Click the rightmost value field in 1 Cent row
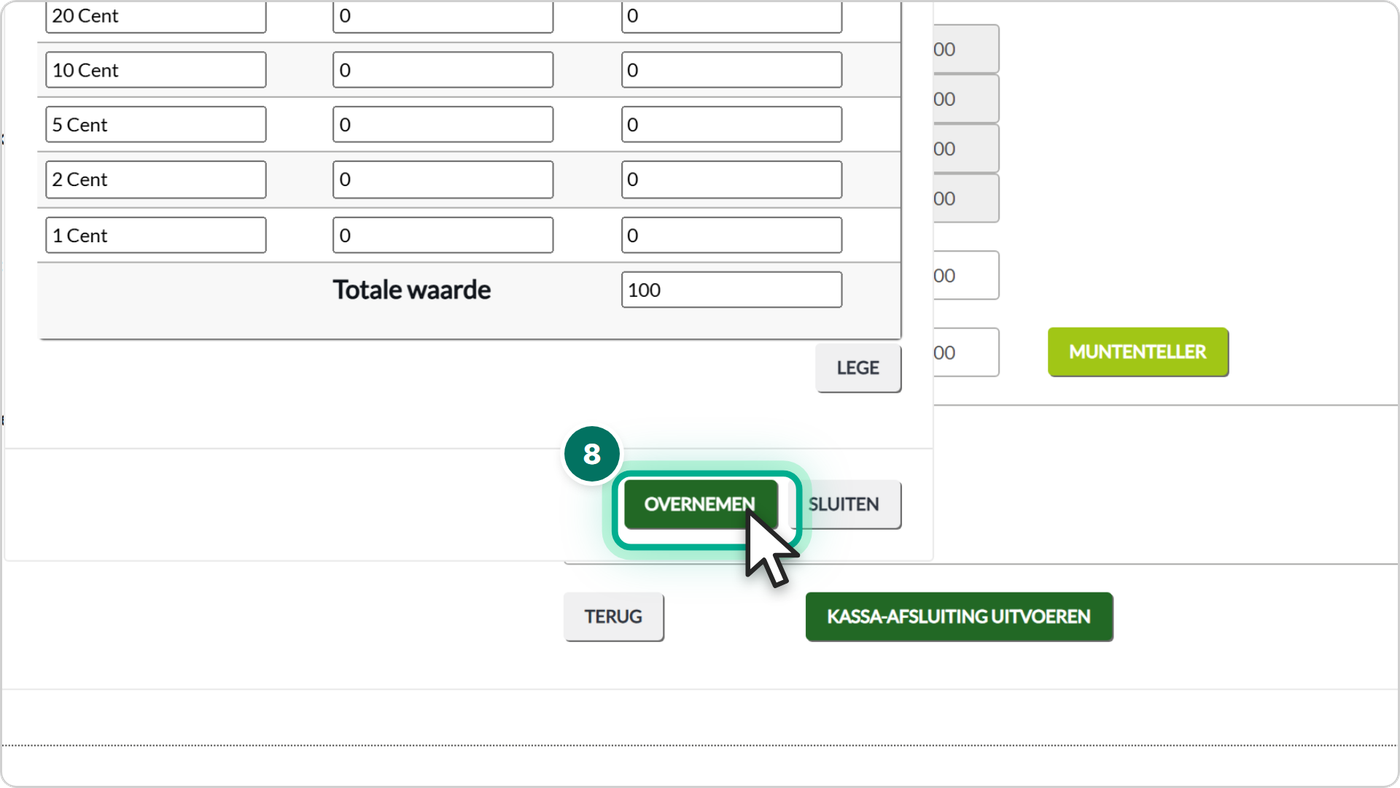 point(732,235)
